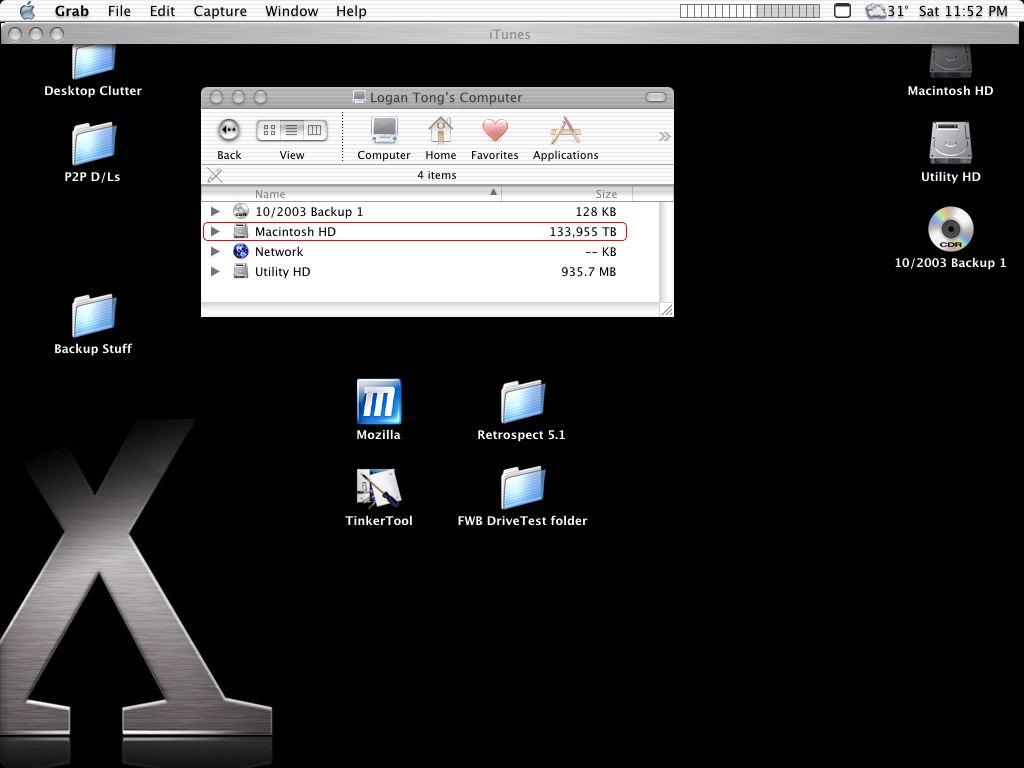
Task: Switch Finder to icon view
Action: point(269,131)
